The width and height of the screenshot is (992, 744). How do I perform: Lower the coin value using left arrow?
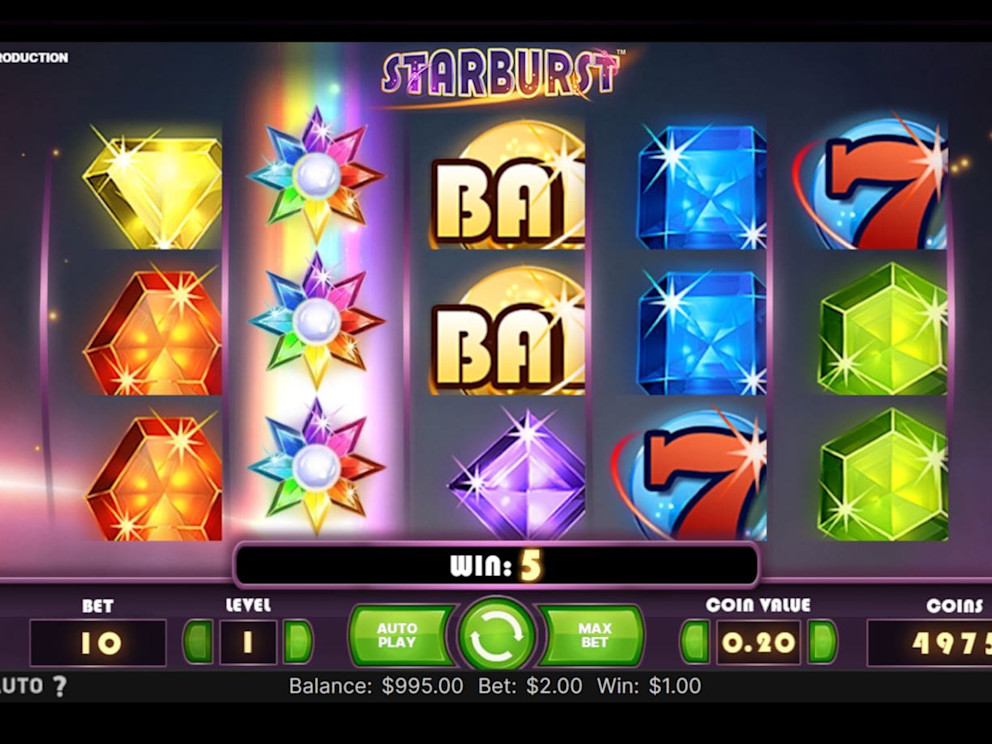click(695, 642)
